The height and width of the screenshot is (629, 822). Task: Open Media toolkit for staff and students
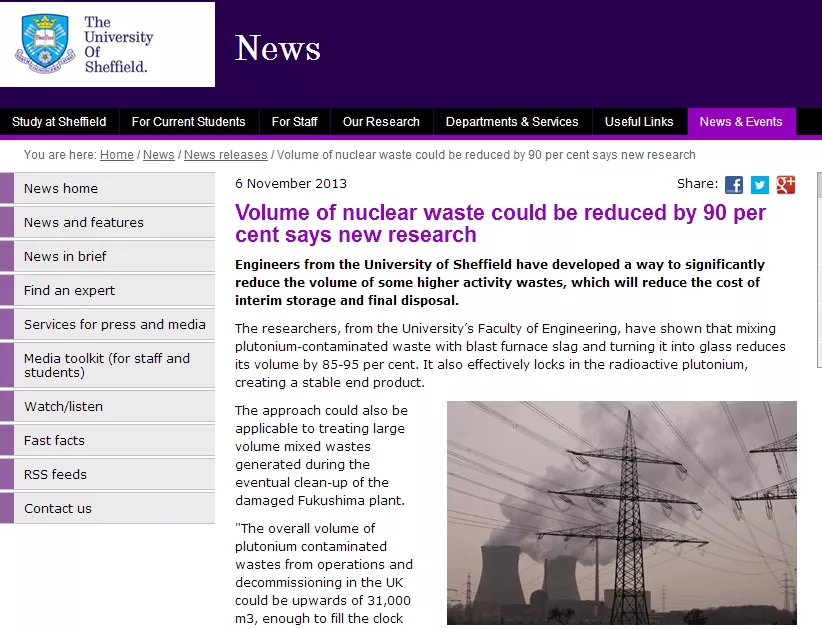(x=107, y=365)
